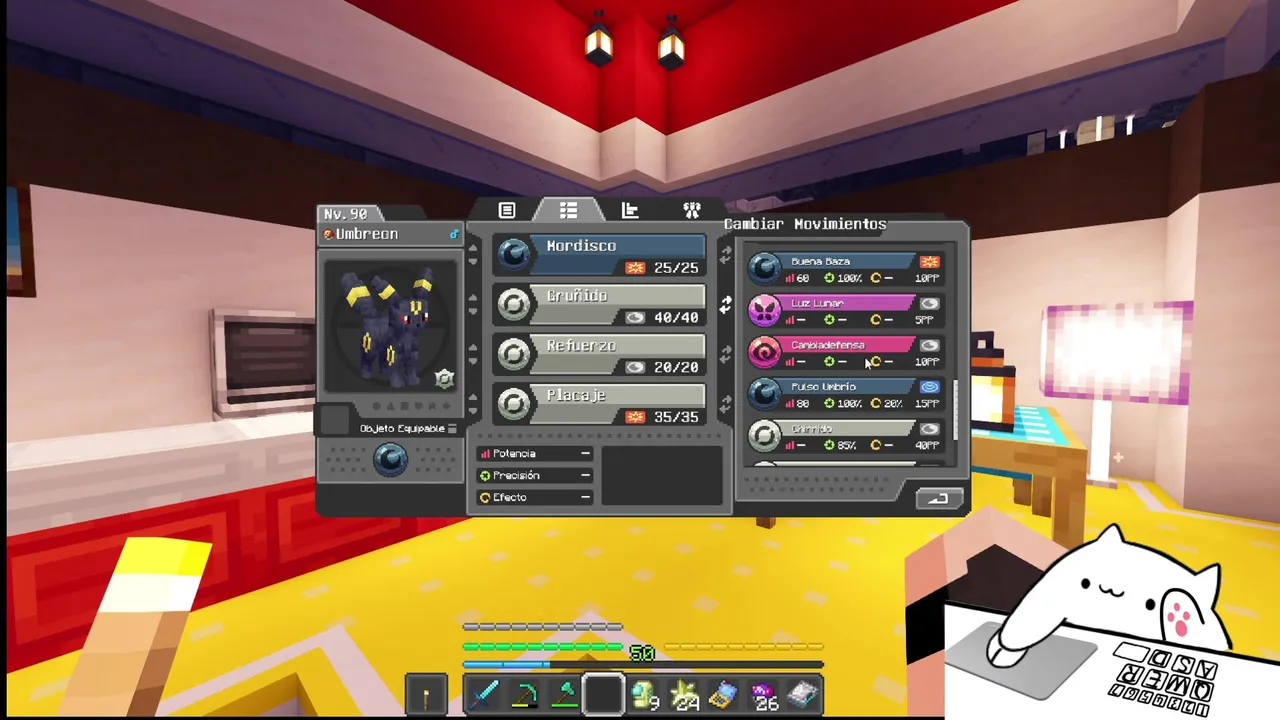The width and height of the screenshot is (1280, 720).
Task: Open the ribbon-shaped tab icon
Action: [x=691, y=210]
